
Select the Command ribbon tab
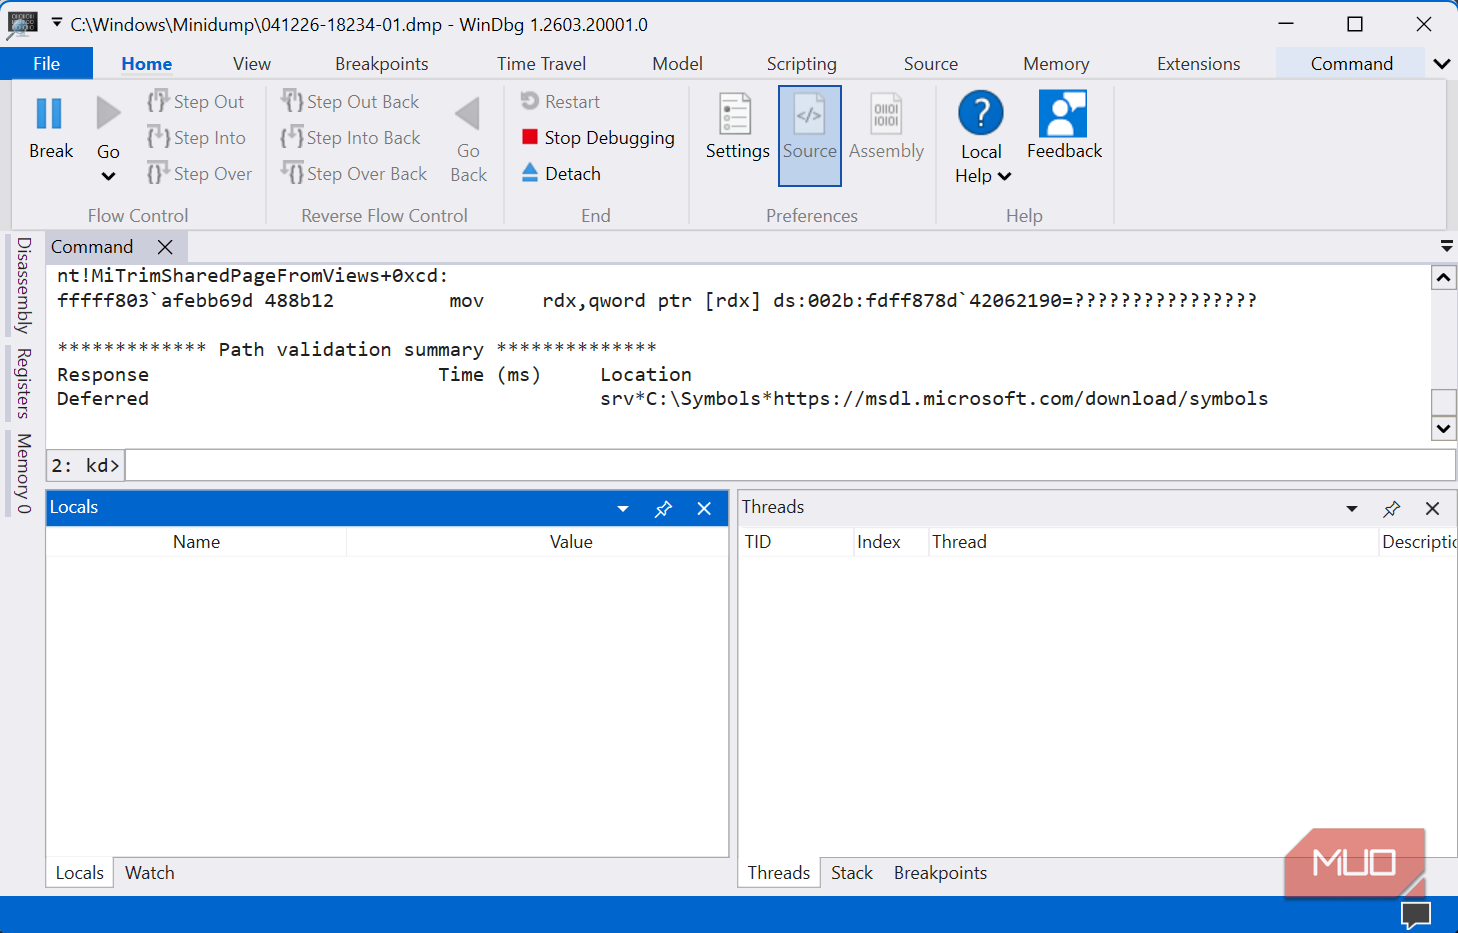coord(1351,63)
